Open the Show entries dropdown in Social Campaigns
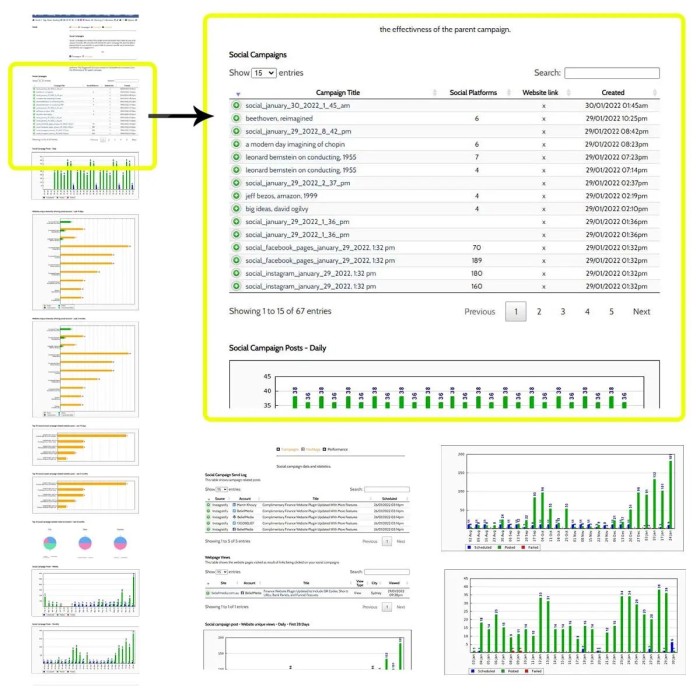 pyautogui.click(x=264, y=73)
